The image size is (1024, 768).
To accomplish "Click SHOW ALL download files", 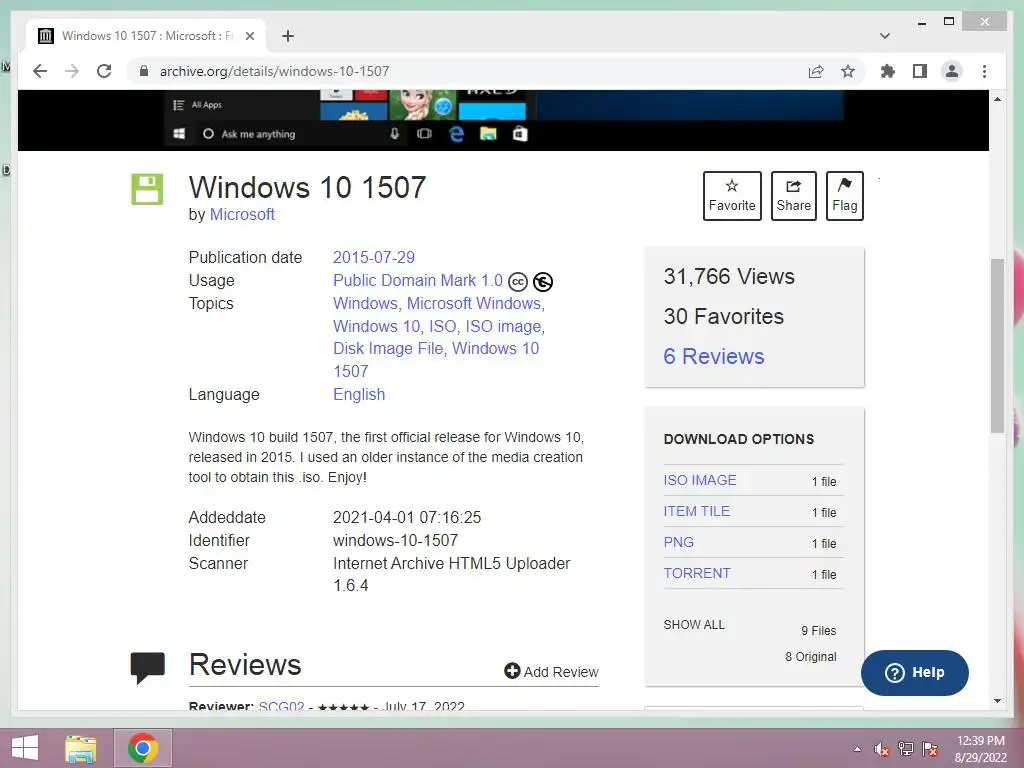I will (694, 624).
